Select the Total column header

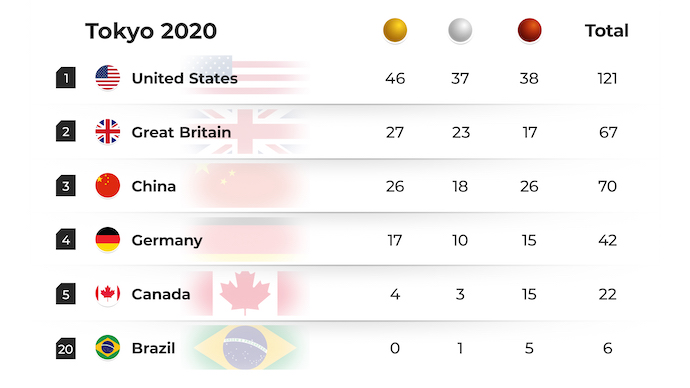point(606,31)
